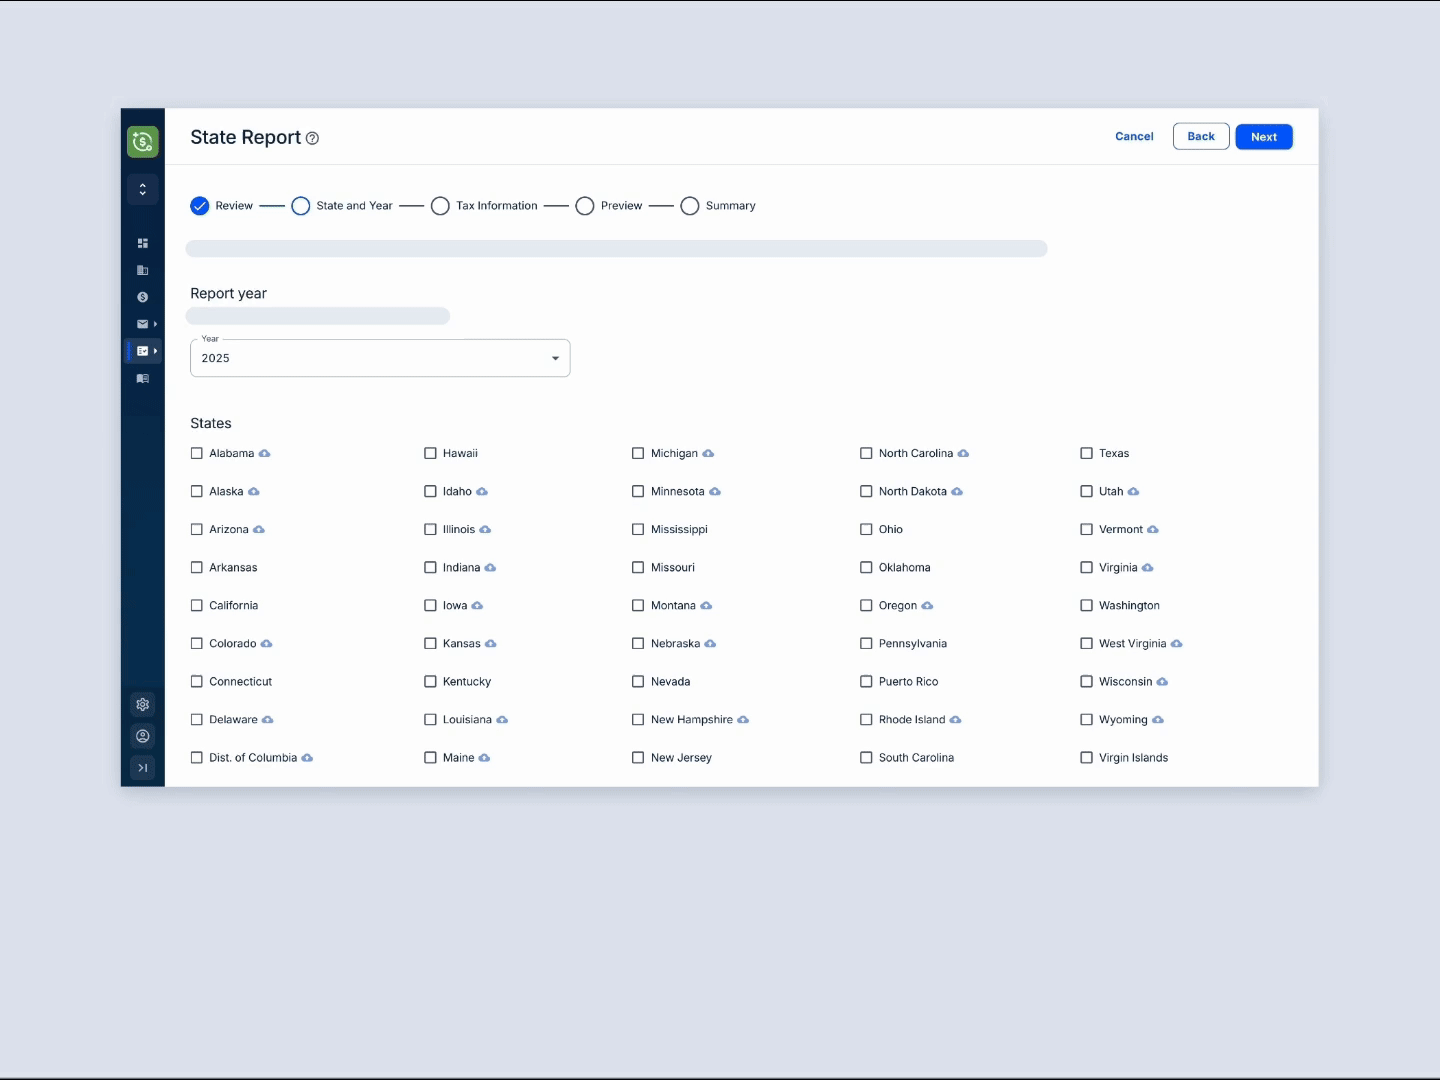Click the Cancel link
Screen dimensions: 1440x1080
(1134, 137)
